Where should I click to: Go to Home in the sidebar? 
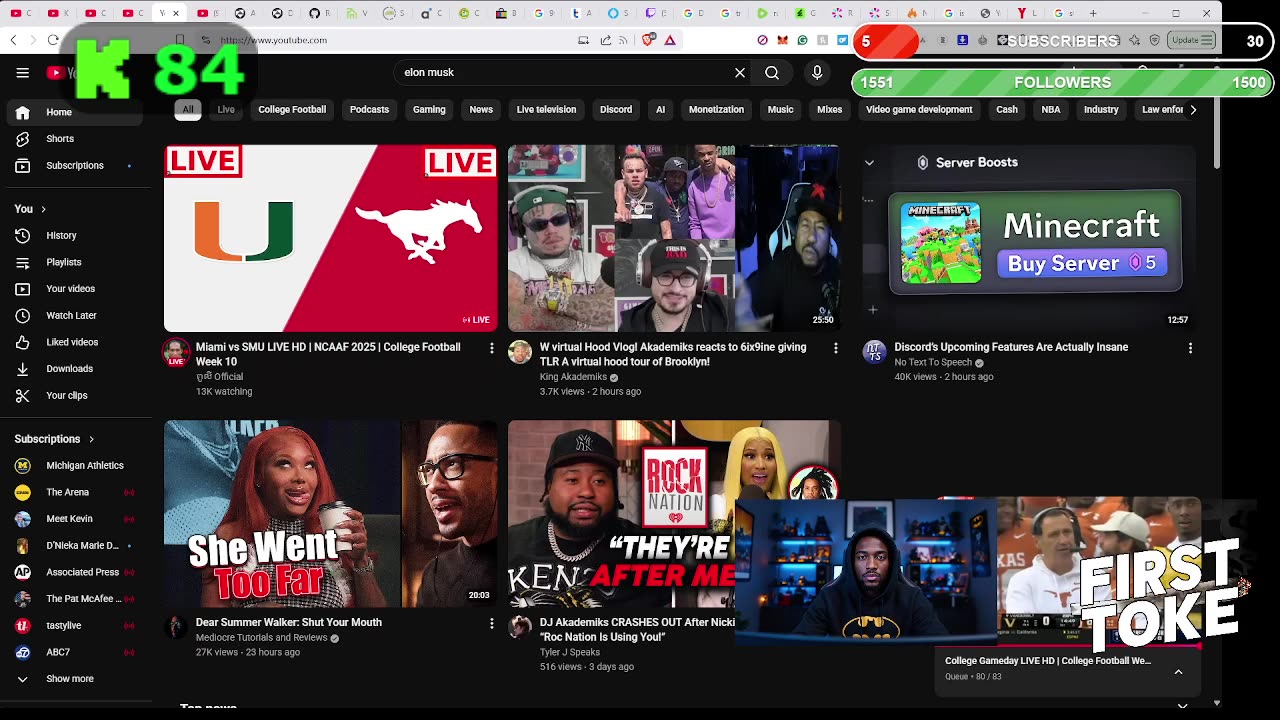(76, 112)
